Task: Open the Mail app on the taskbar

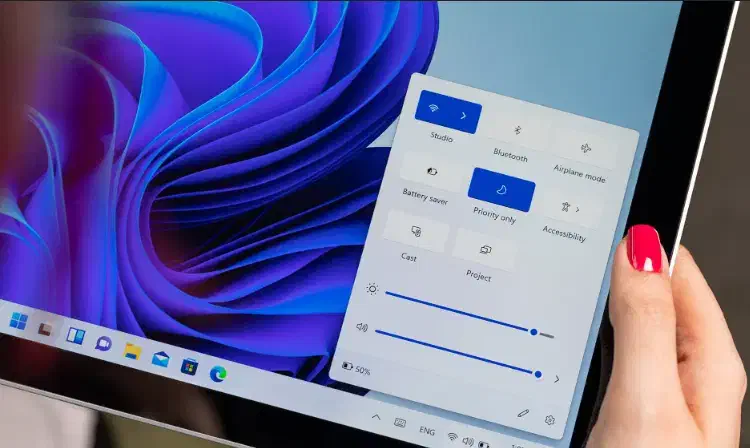Action: [161, 358]
